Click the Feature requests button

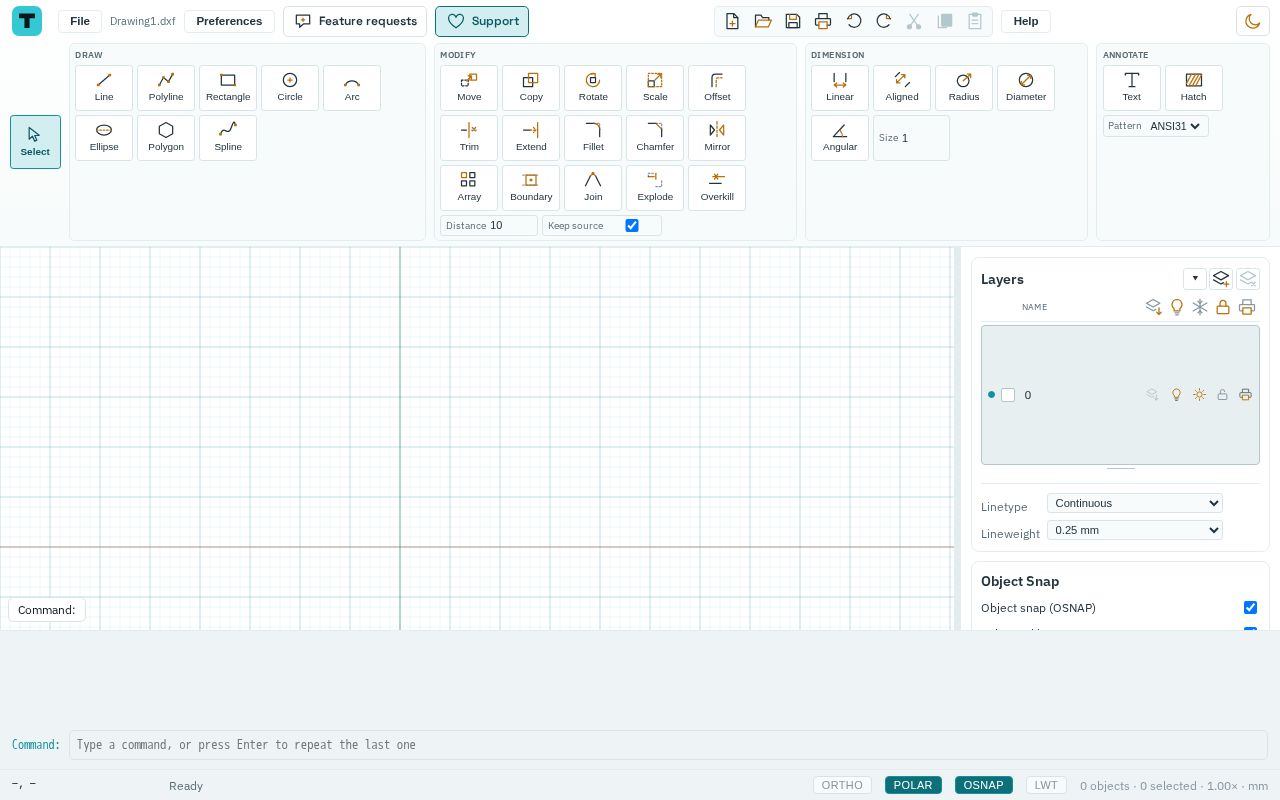tap(355, 21)
